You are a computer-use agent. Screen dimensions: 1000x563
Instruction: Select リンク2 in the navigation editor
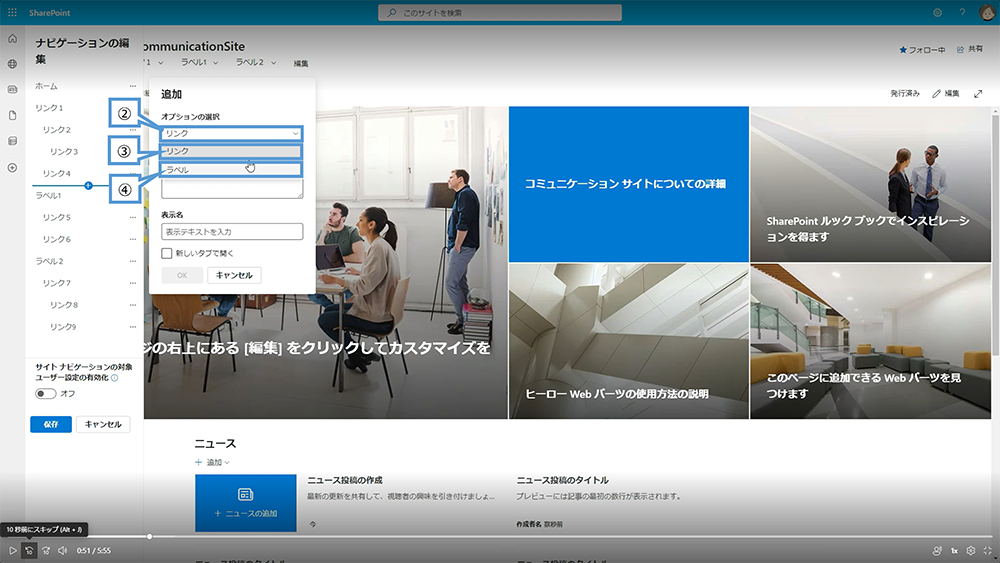point(57,129)
